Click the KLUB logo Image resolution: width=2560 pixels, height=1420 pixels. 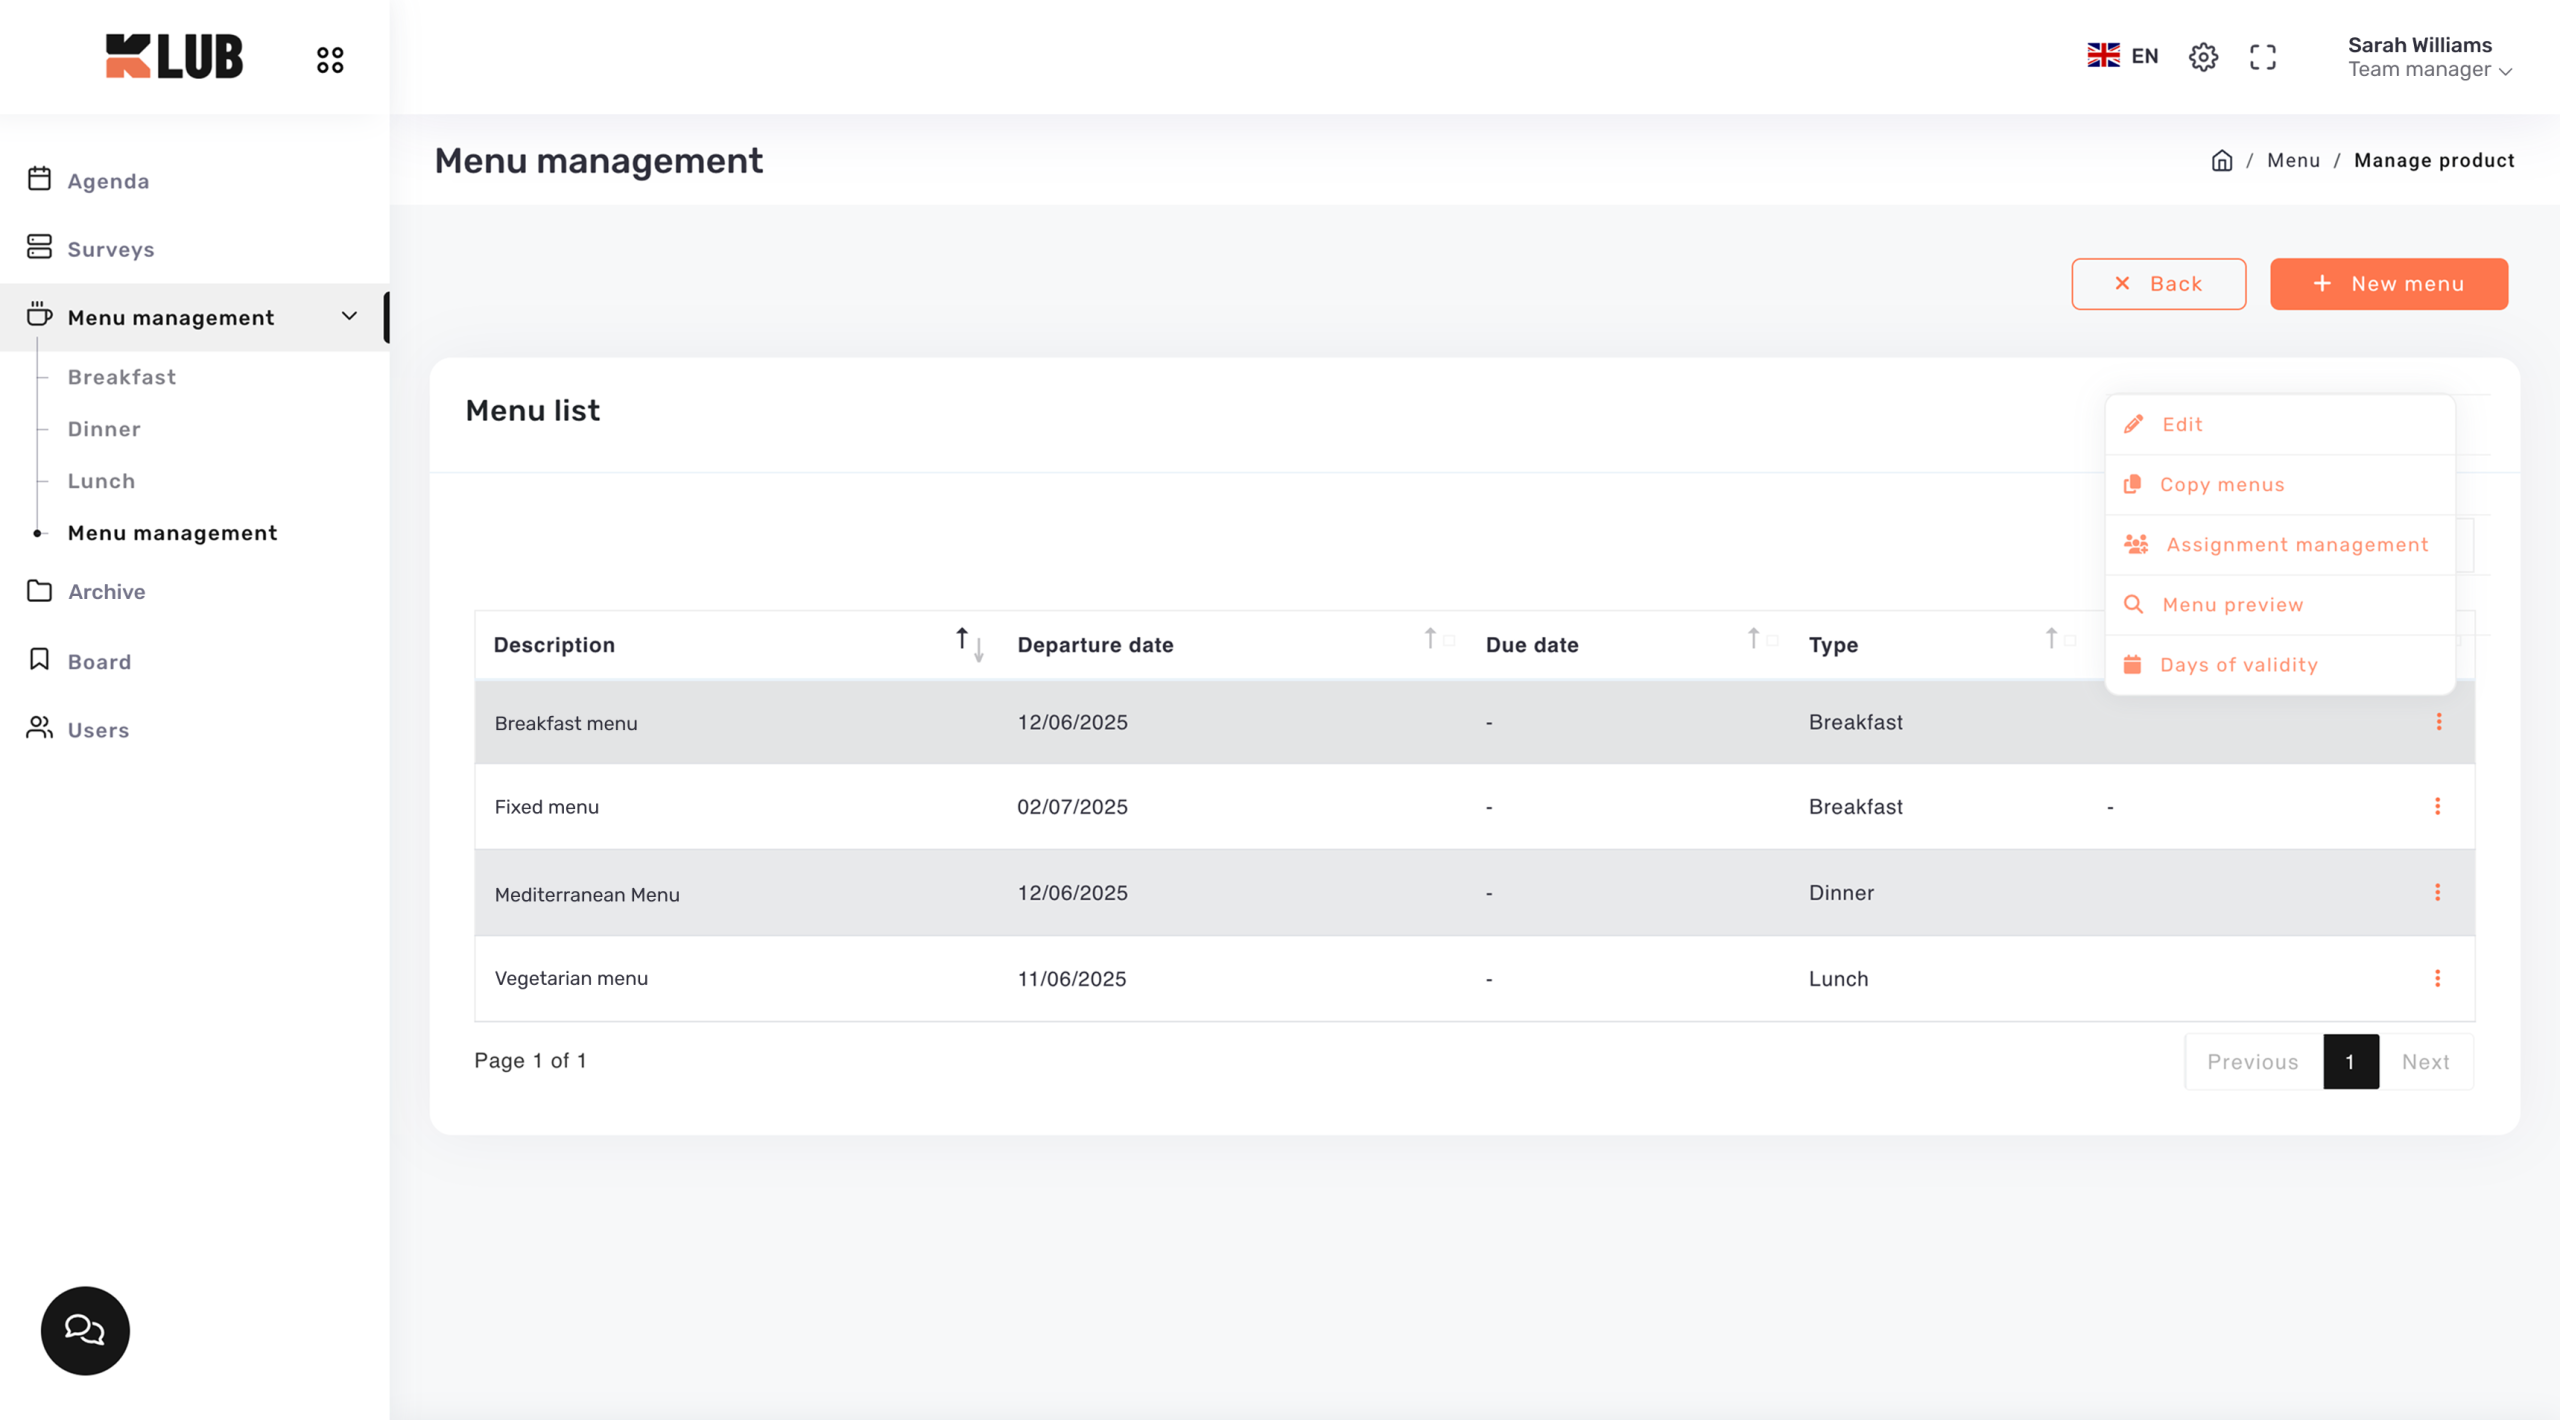click(174, 56)
